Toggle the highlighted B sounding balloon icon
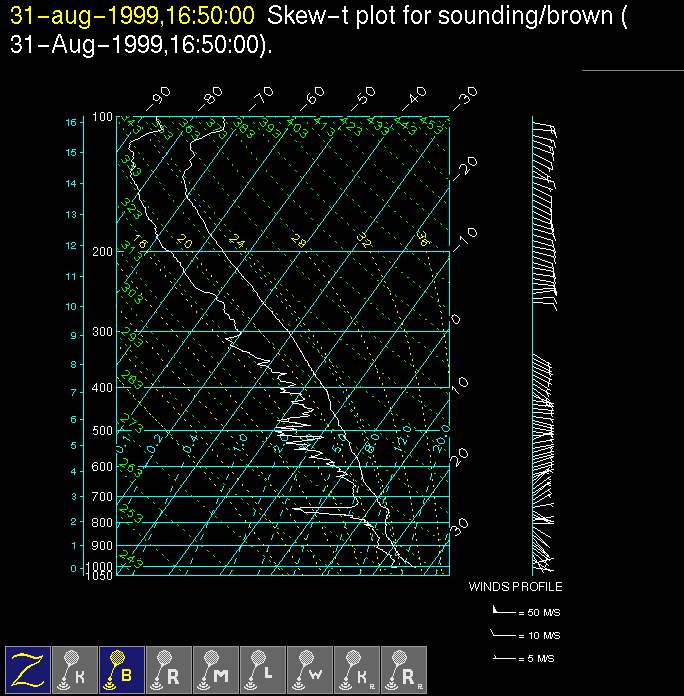The image size is (684, 696). tap(122, 669)
